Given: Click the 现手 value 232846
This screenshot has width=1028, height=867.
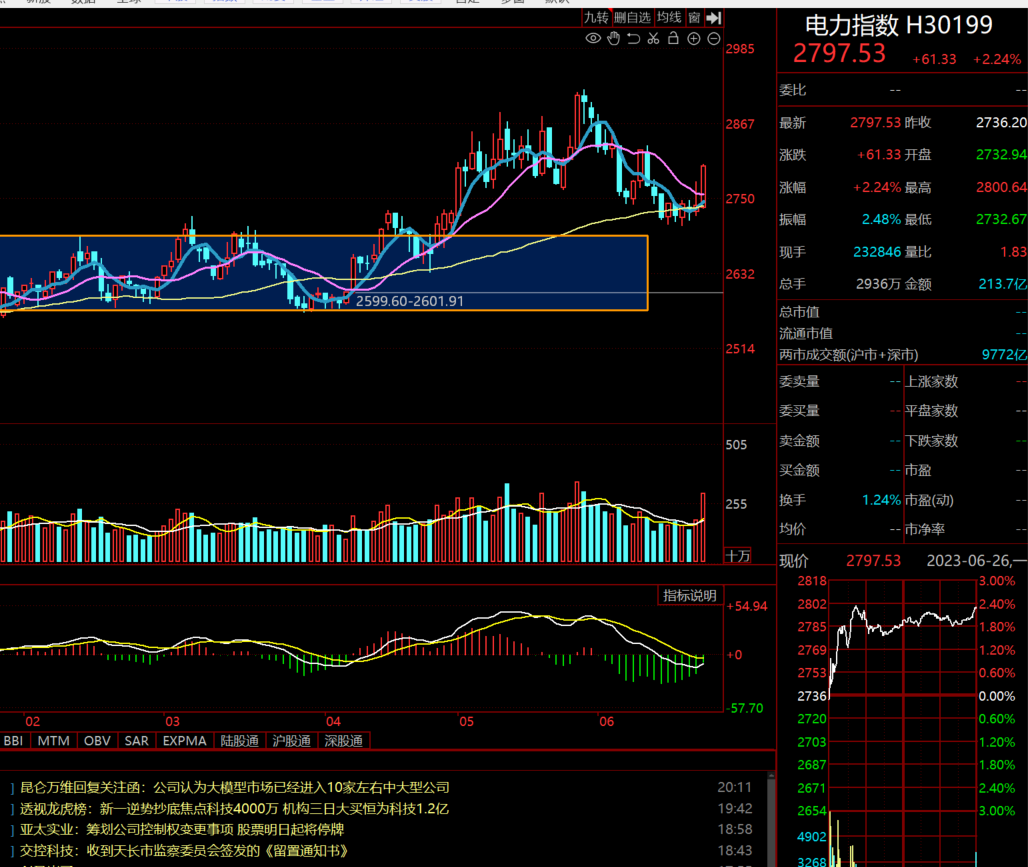Looking at the screenshot, I should 877,252.
